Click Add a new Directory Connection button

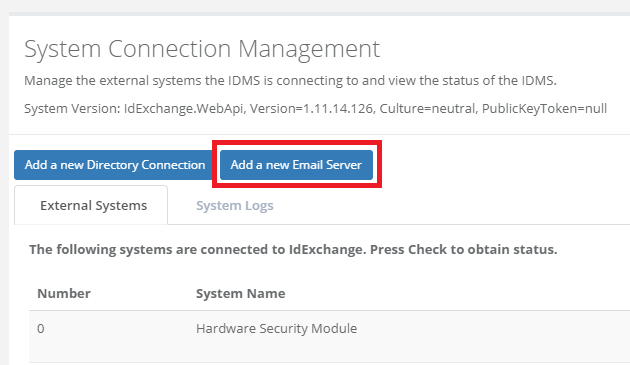click(x=115, y=165)
